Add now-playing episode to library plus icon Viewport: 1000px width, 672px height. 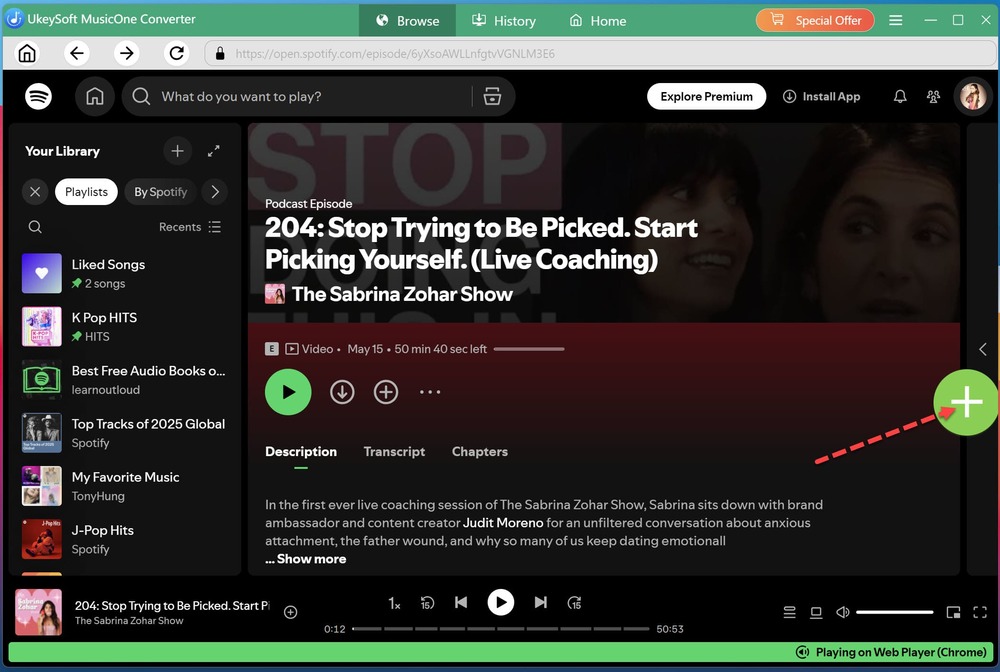(x=290, y=612)
